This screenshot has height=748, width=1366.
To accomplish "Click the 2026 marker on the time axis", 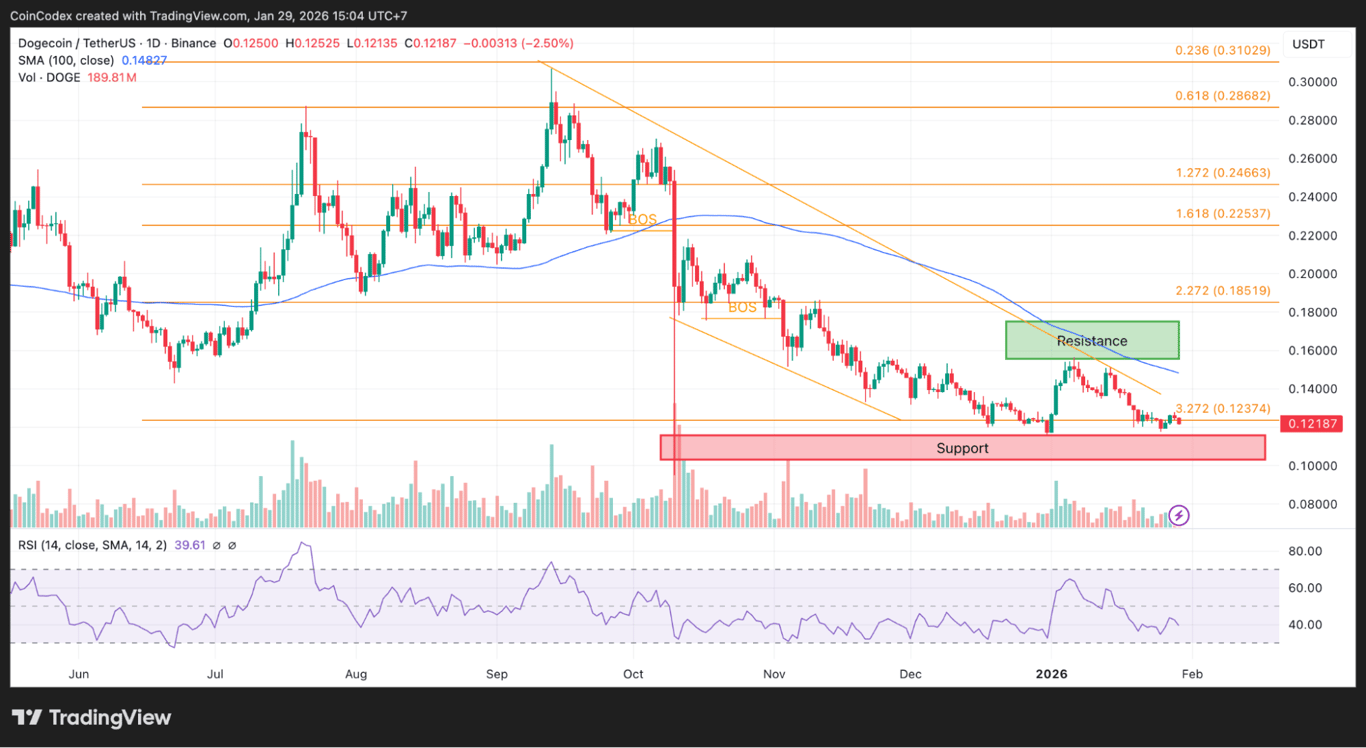I will (x=1051, y=674).
